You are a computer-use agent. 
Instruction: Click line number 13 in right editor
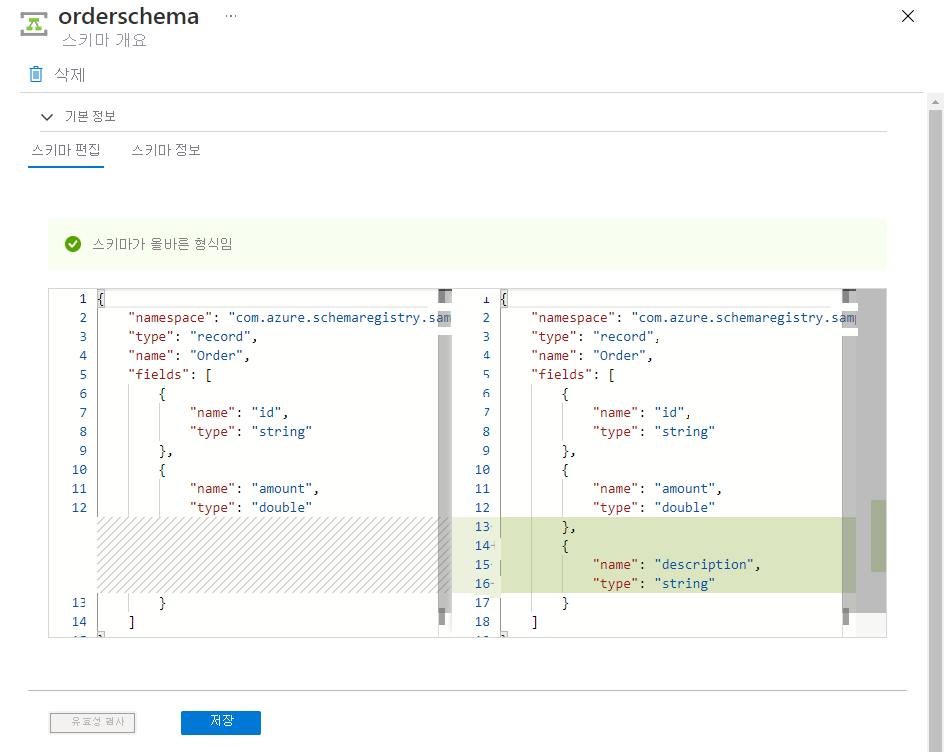click(x=482, y=526)
